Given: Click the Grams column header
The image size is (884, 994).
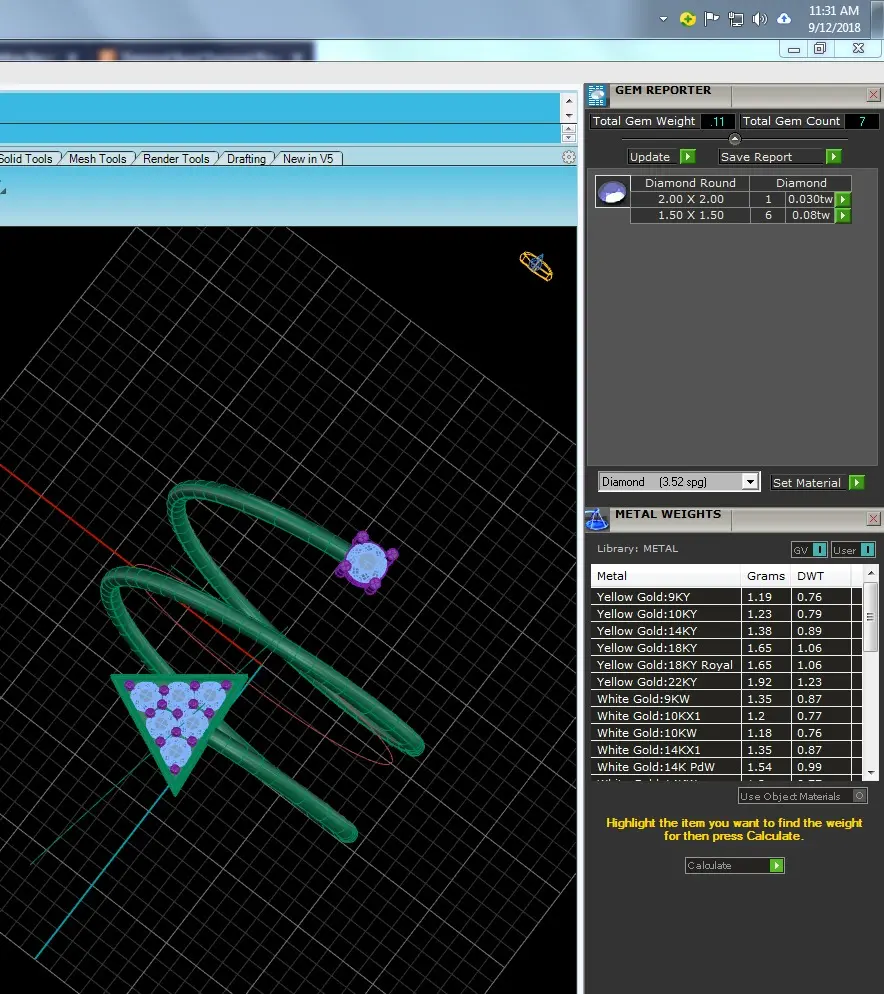Looking at the screenshot, I should [766, 576].
